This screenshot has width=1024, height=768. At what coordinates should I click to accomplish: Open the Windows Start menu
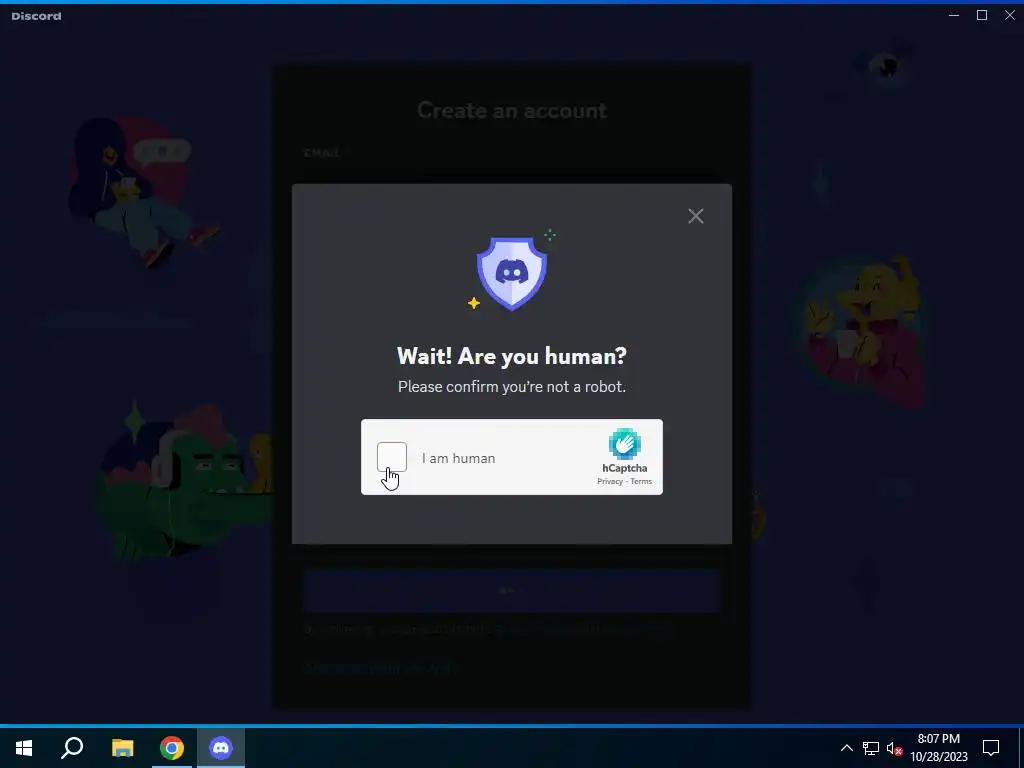pos(24,748)
